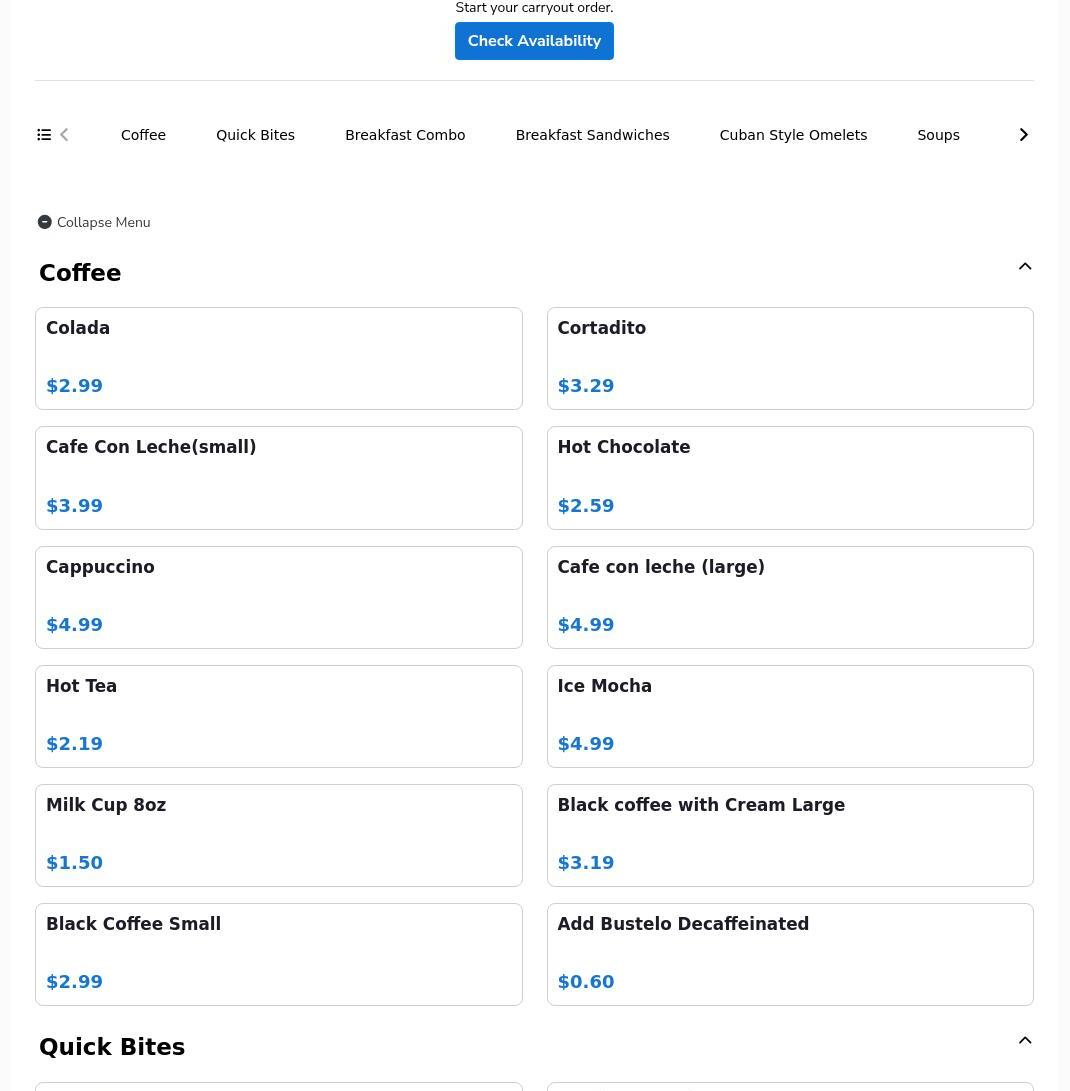
Task: Collapse the Quick Bites section chevron
Action: 1024,1041
